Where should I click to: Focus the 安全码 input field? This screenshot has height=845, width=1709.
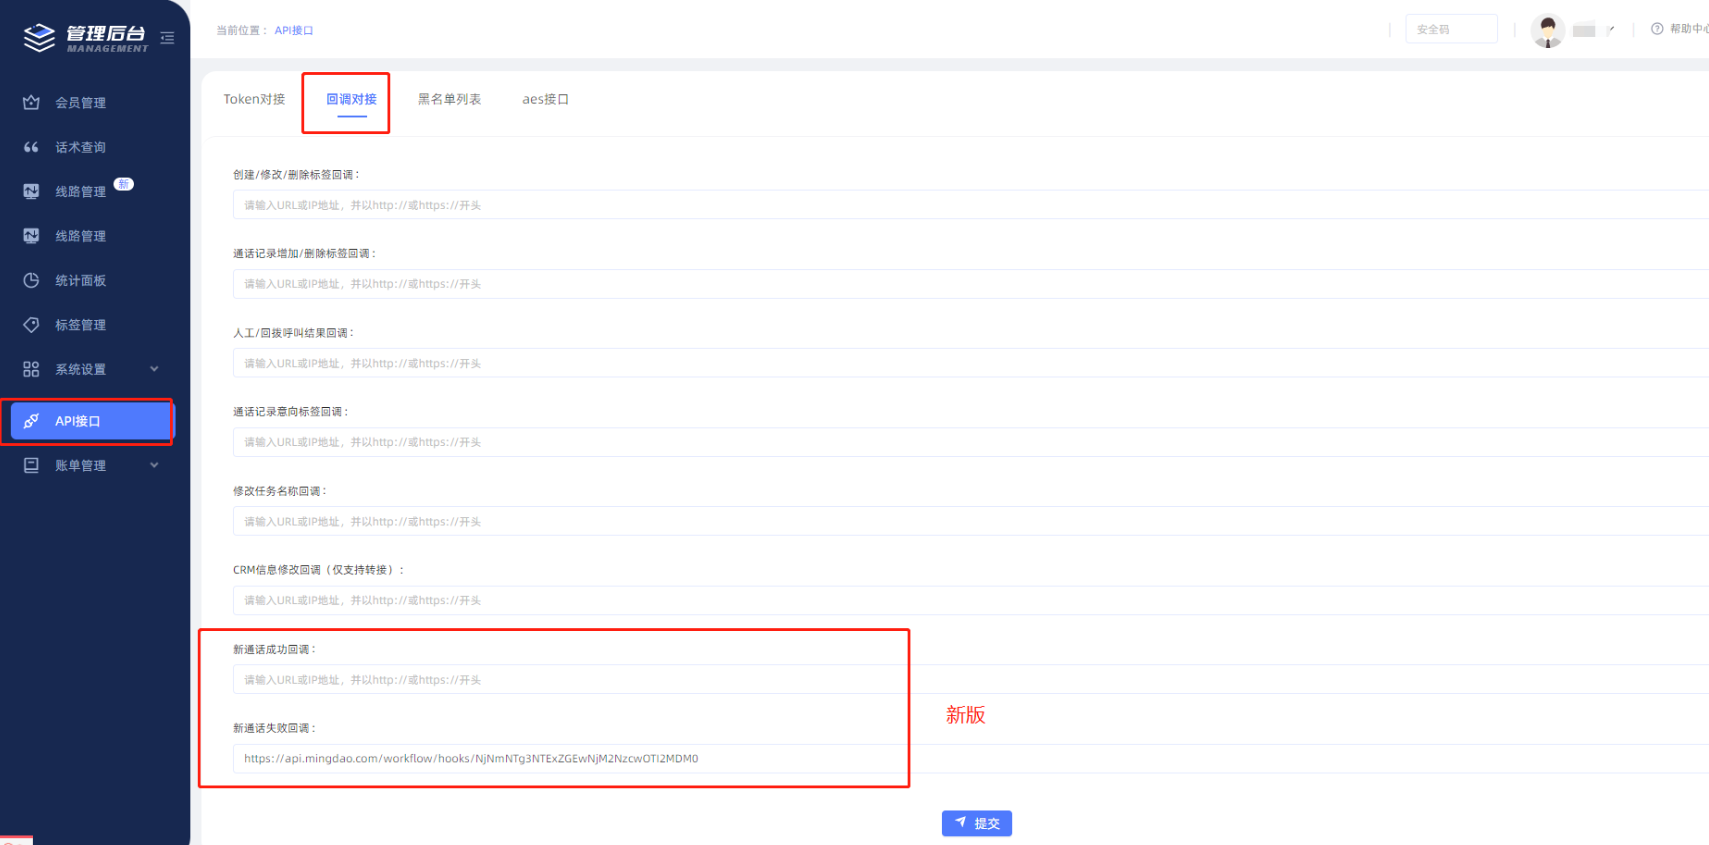[1450, 29]
